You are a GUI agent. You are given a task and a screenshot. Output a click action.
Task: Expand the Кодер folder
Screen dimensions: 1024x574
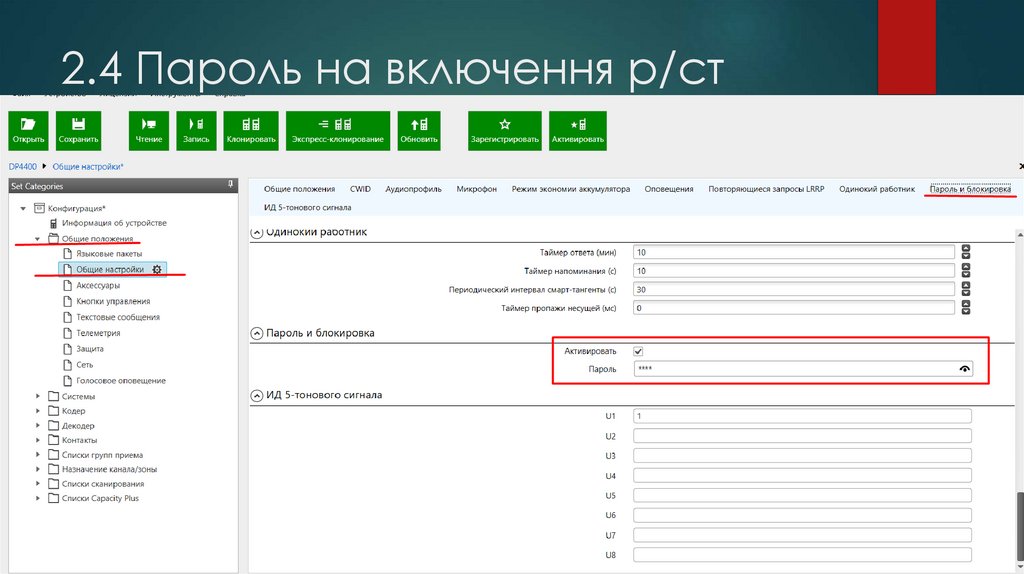pyautogui.click(x=38, y=411)
